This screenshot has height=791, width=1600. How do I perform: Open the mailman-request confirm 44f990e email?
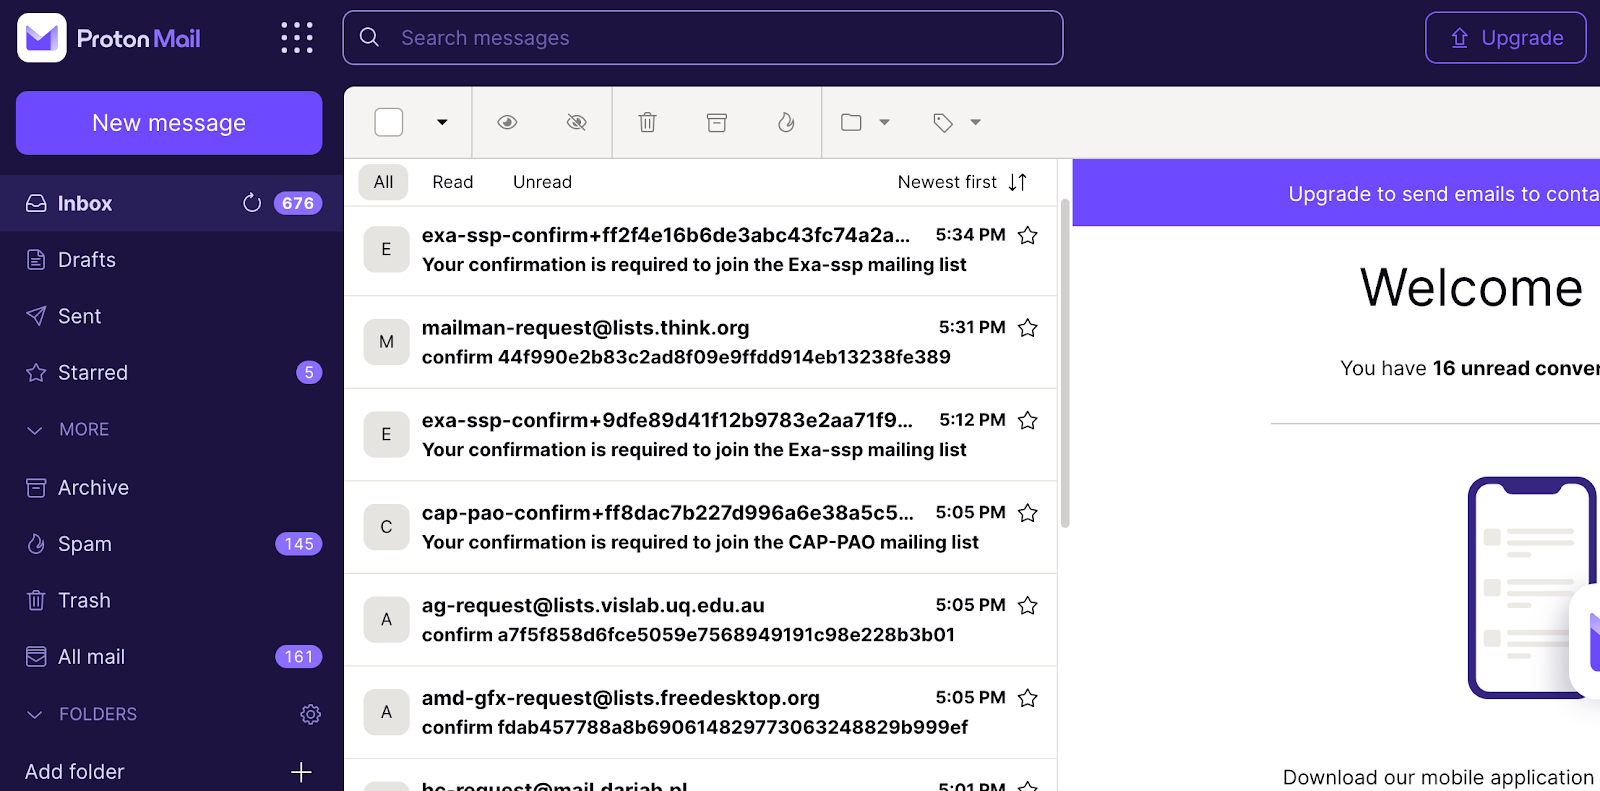click(700, 342)
